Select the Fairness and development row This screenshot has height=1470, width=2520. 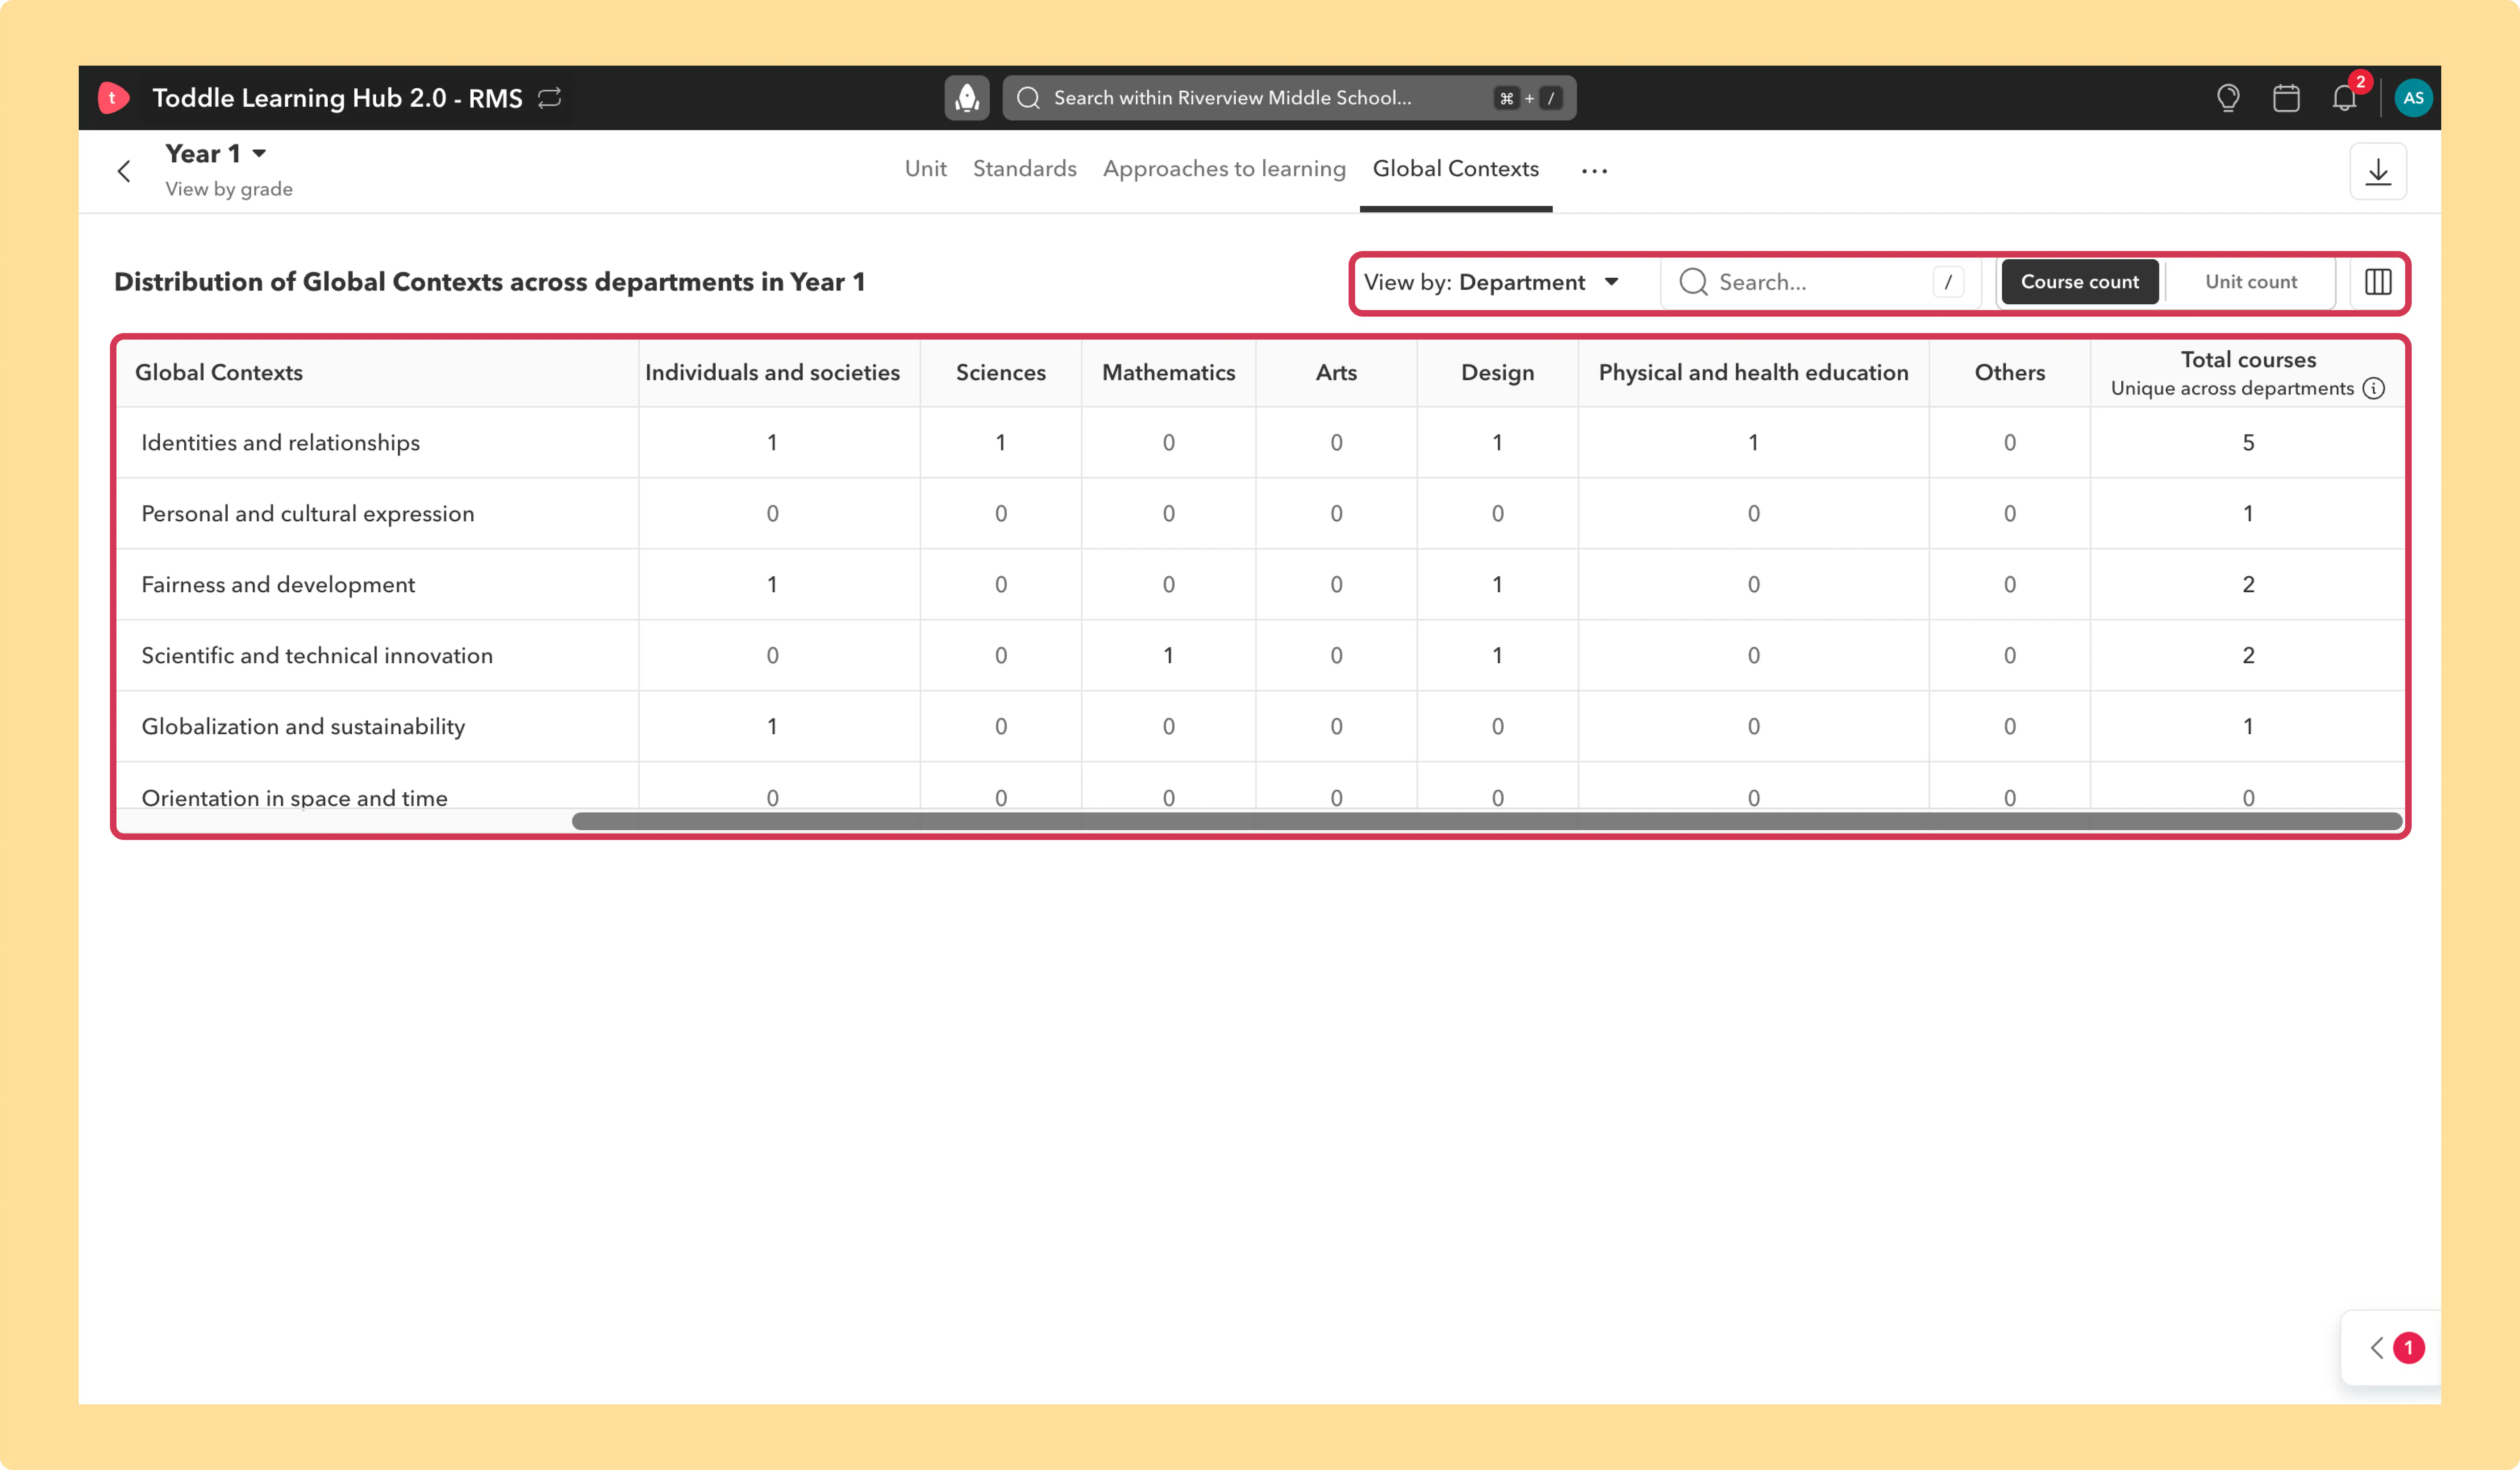click(1260, 585)
